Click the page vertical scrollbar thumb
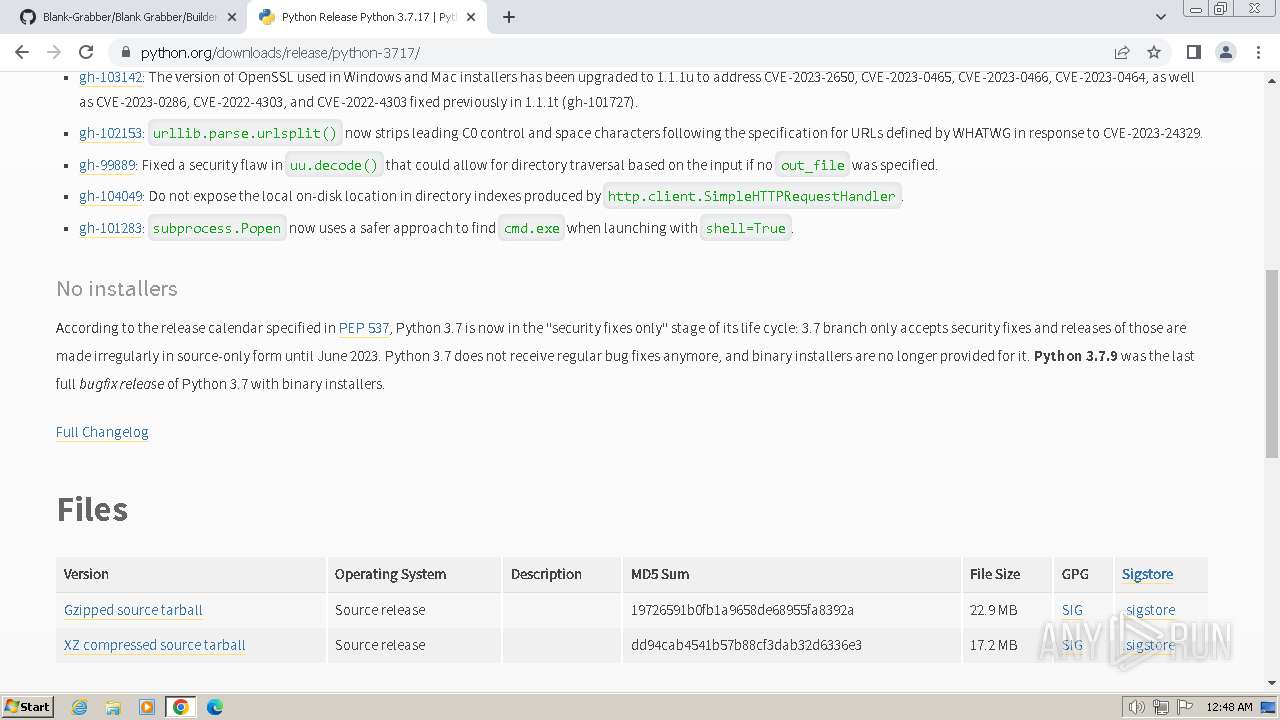Image resolution: width=1280 pixels, height=720 pixels. click(x=1271, y=363)
